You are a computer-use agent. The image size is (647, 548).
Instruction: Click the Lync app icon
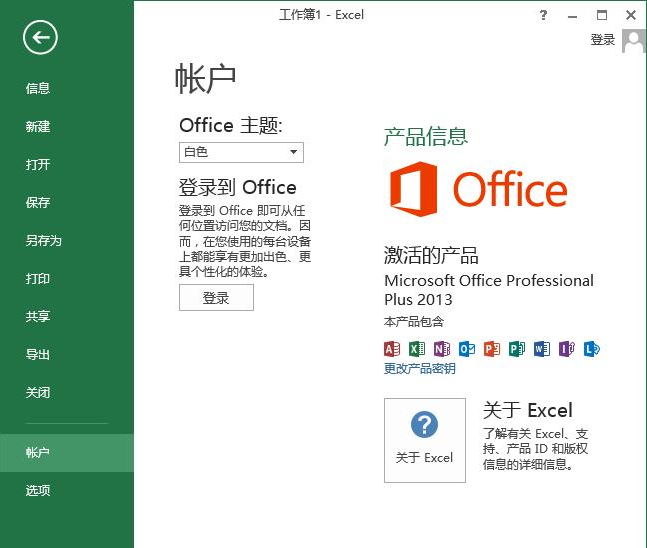tap(592, 349)
